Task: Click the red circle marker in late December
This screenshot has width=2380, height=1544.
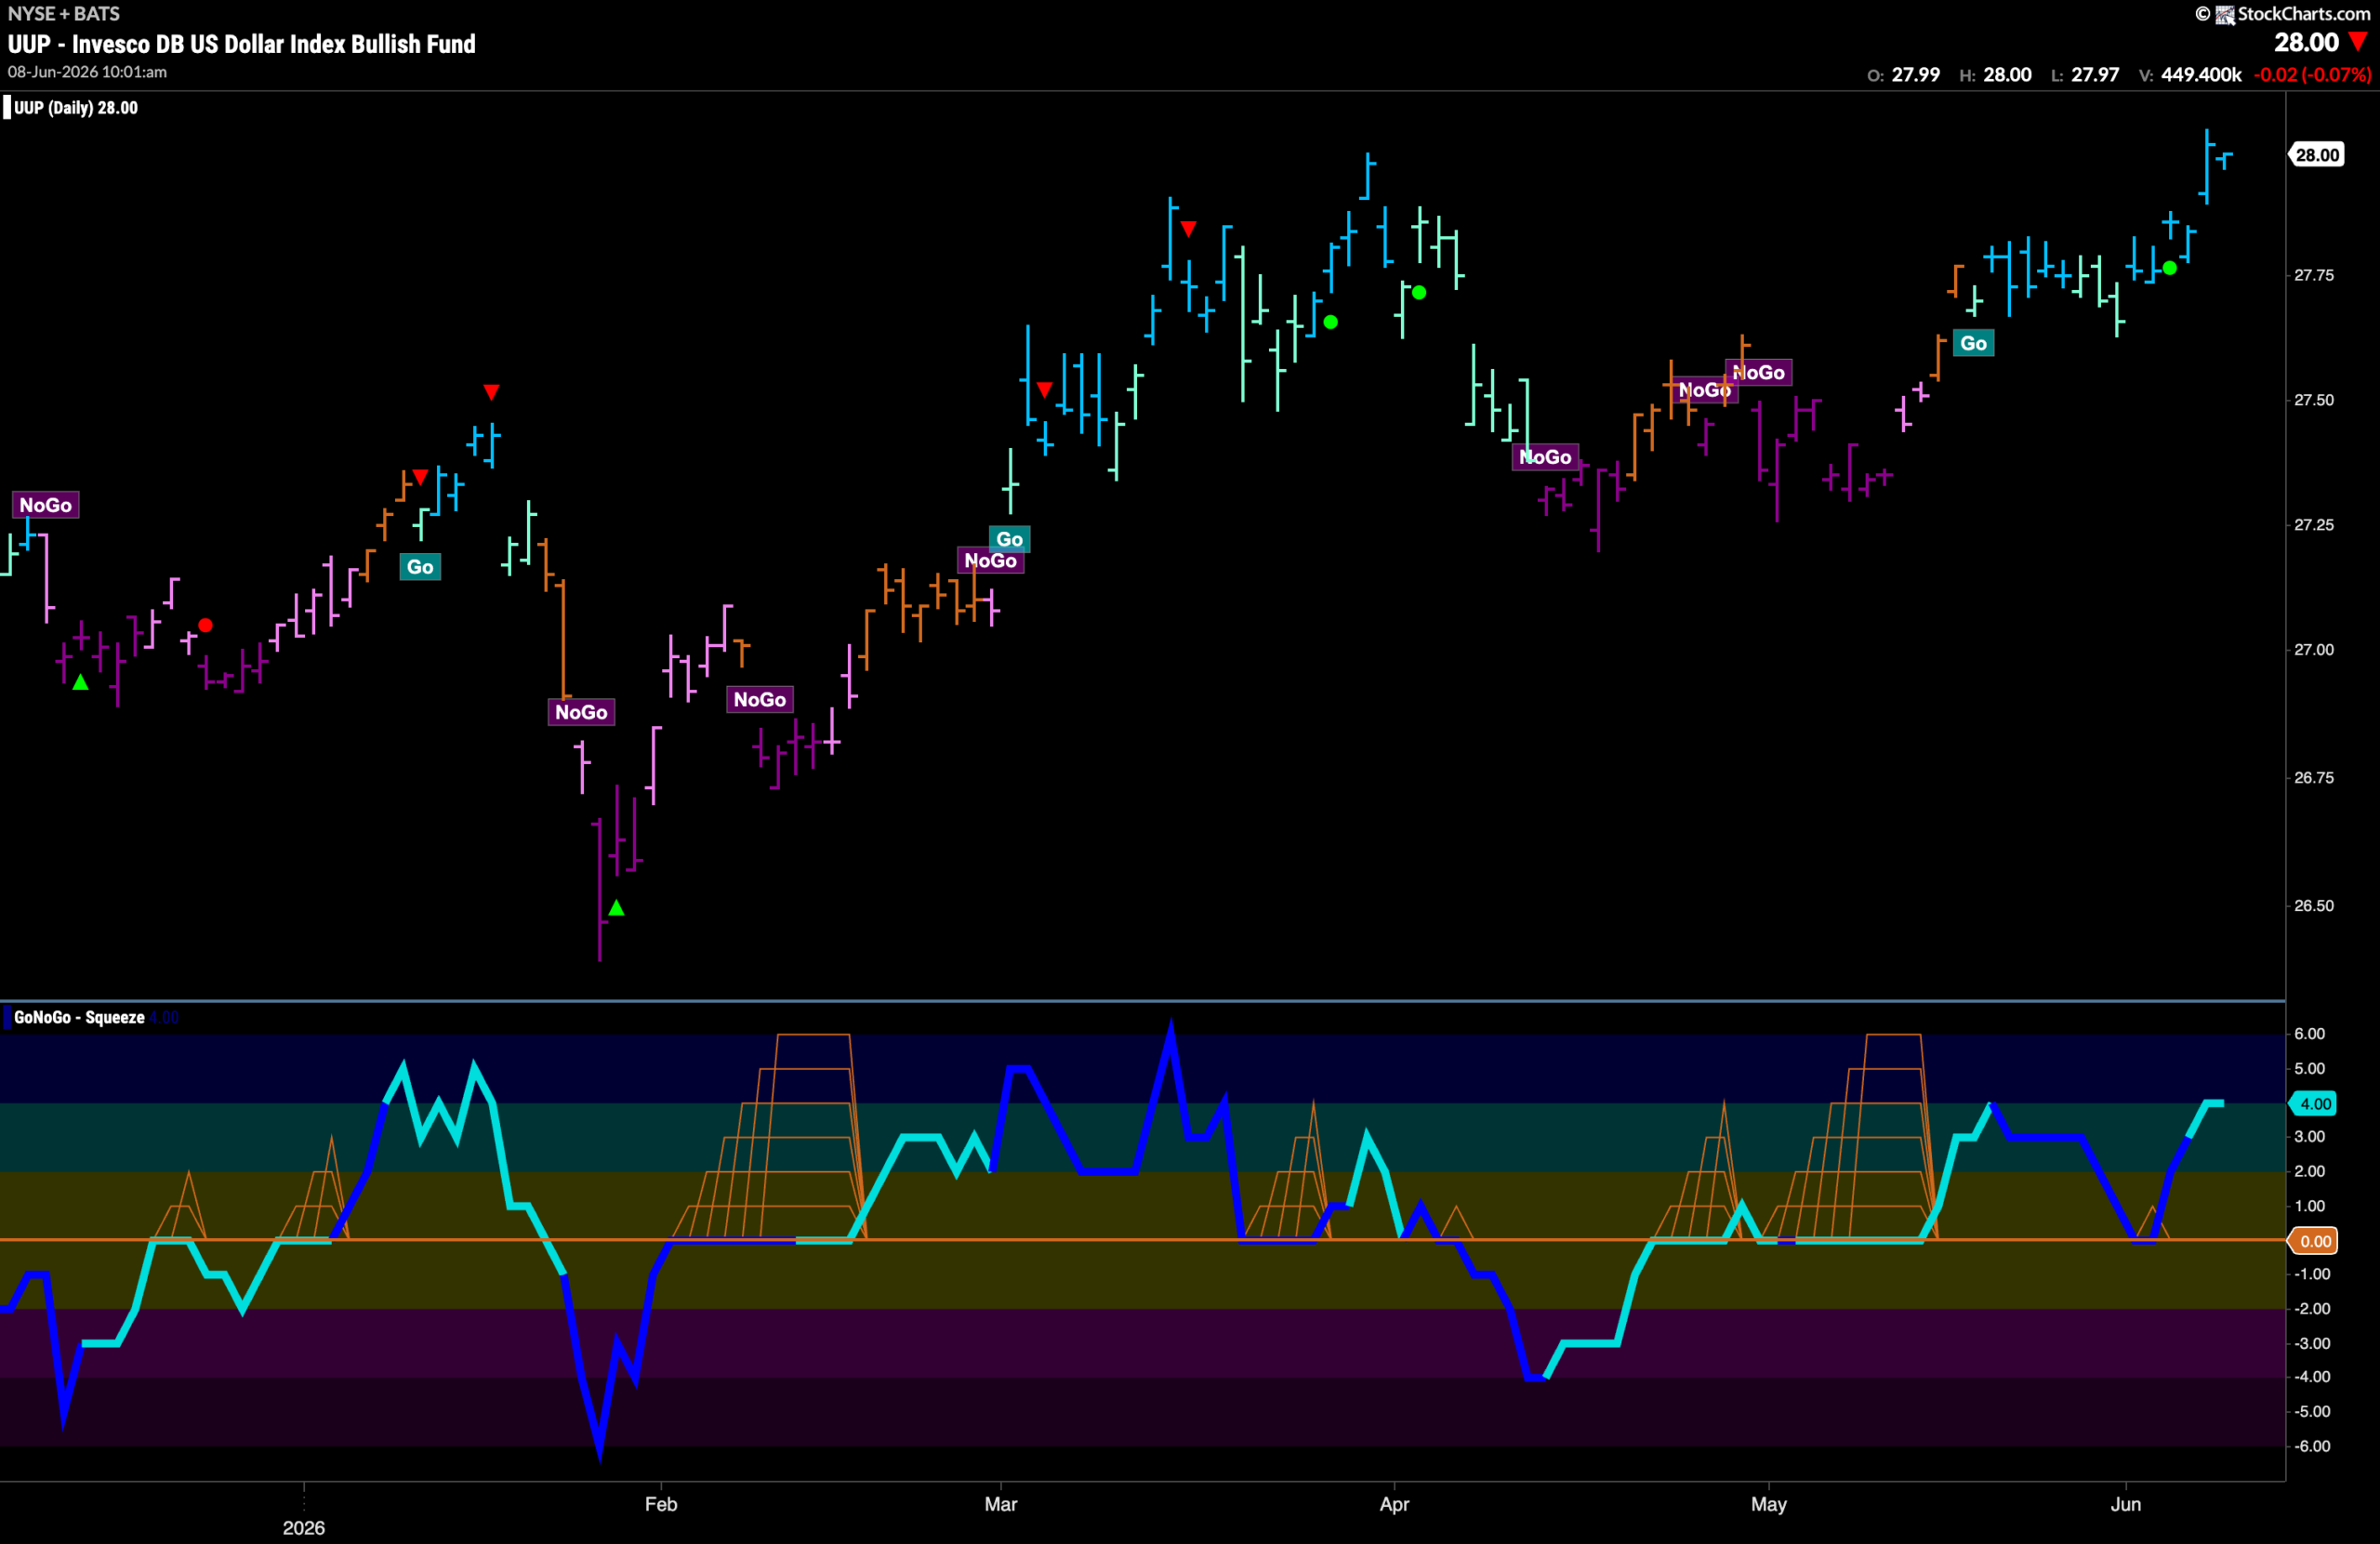Action: pos(205,625)
